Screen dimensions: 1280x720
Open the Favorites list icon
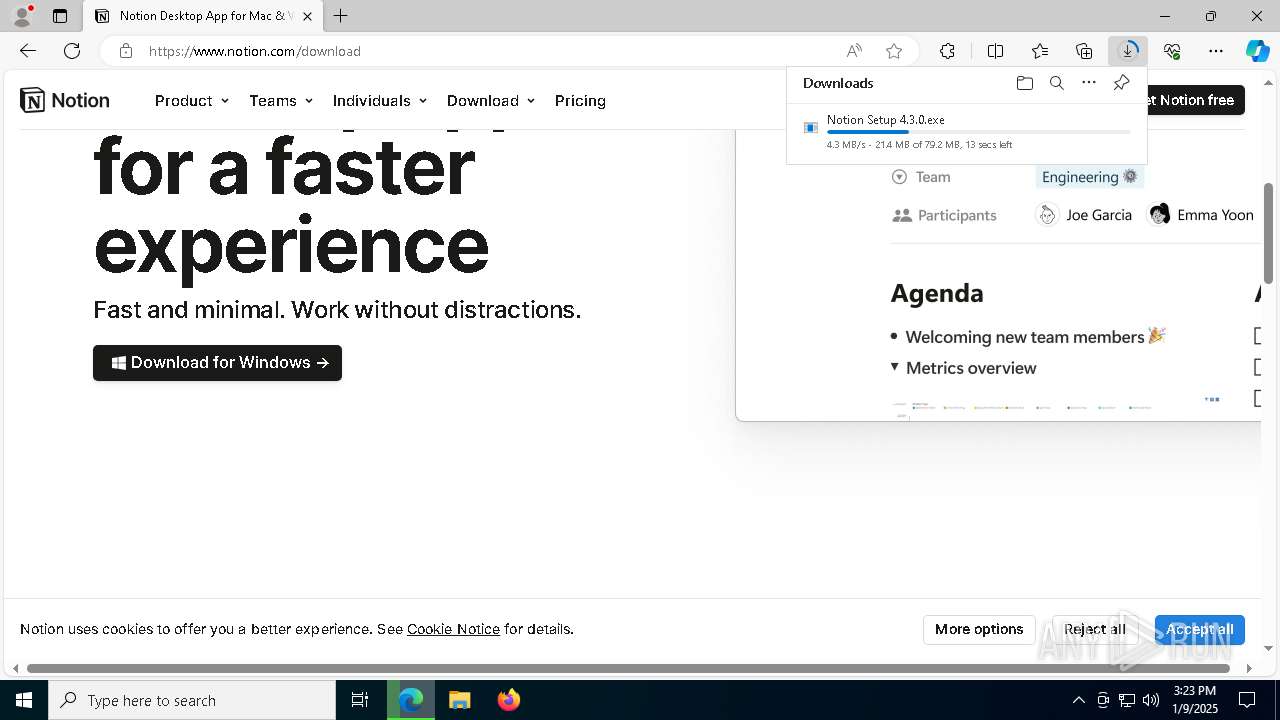[1040, 51]
